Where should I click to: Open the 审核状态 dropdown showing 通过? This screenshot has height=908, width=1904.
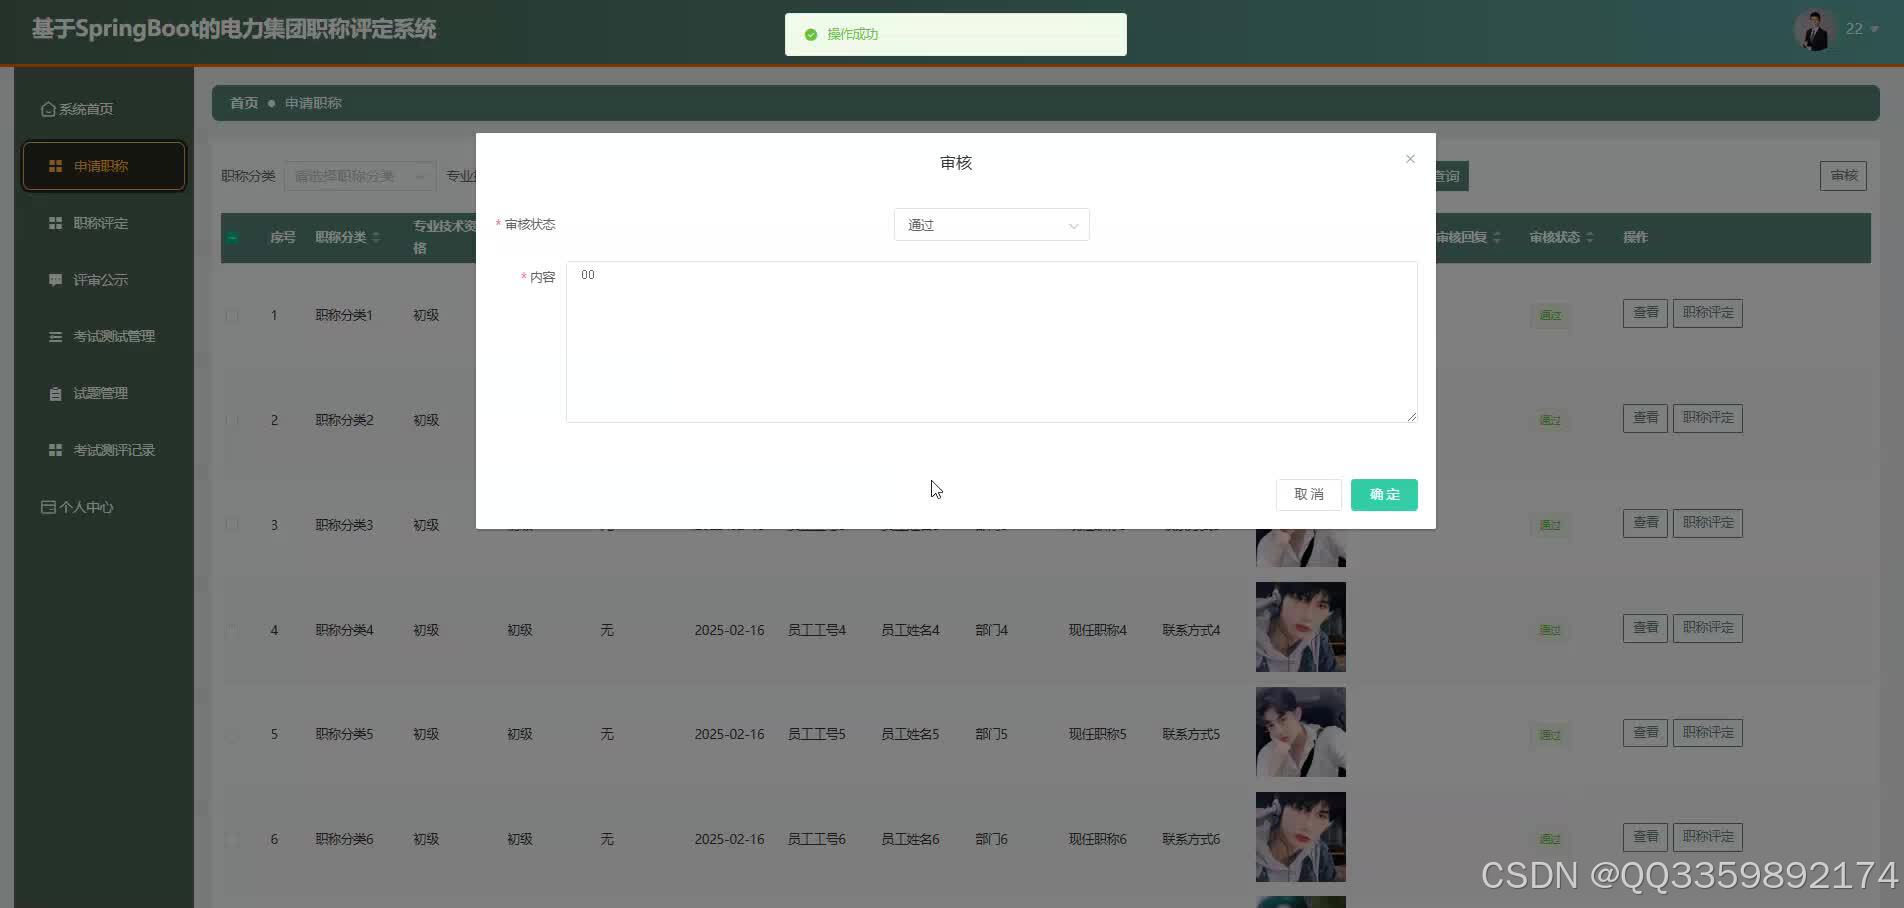(990, 224)
